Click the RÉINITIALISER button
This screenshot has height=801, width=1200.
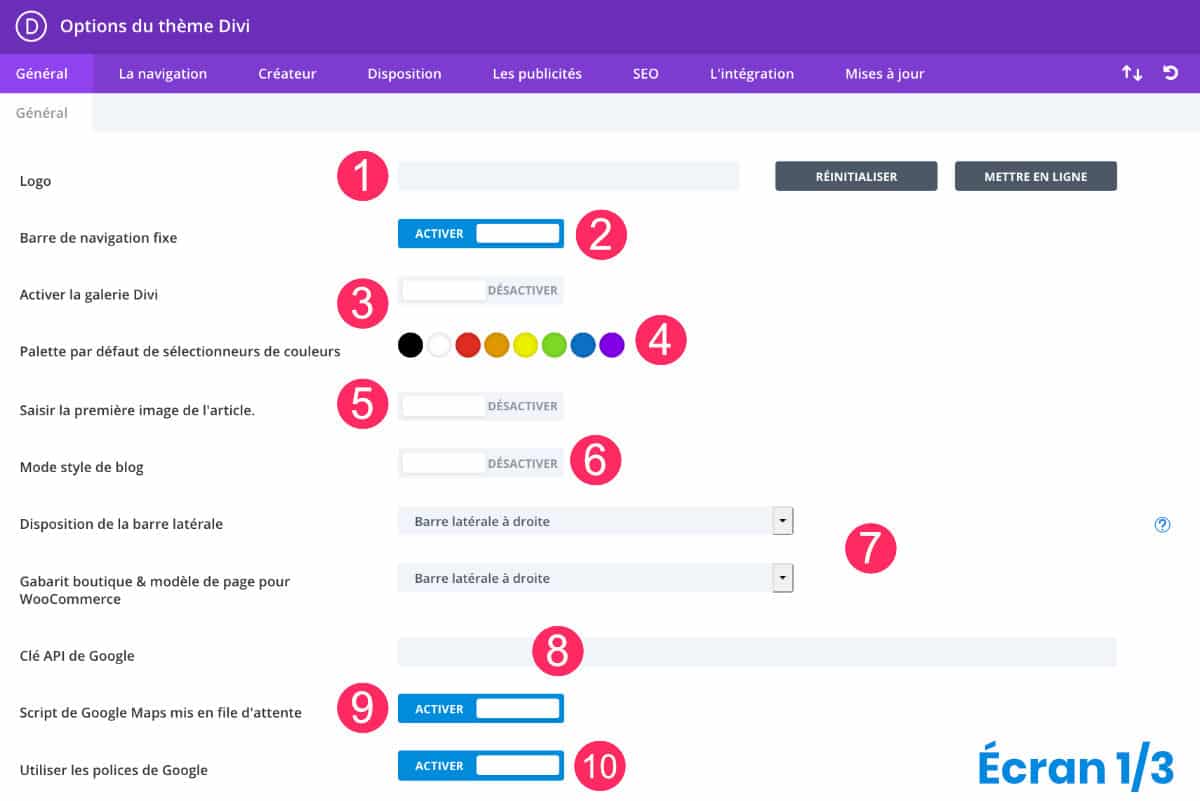856,176
